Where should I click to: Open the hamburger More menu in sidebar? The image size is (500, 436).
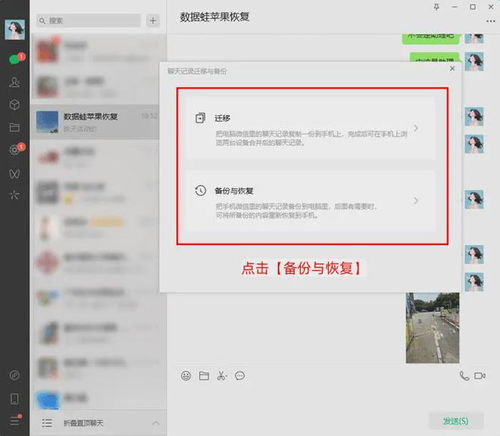(15, 421)
